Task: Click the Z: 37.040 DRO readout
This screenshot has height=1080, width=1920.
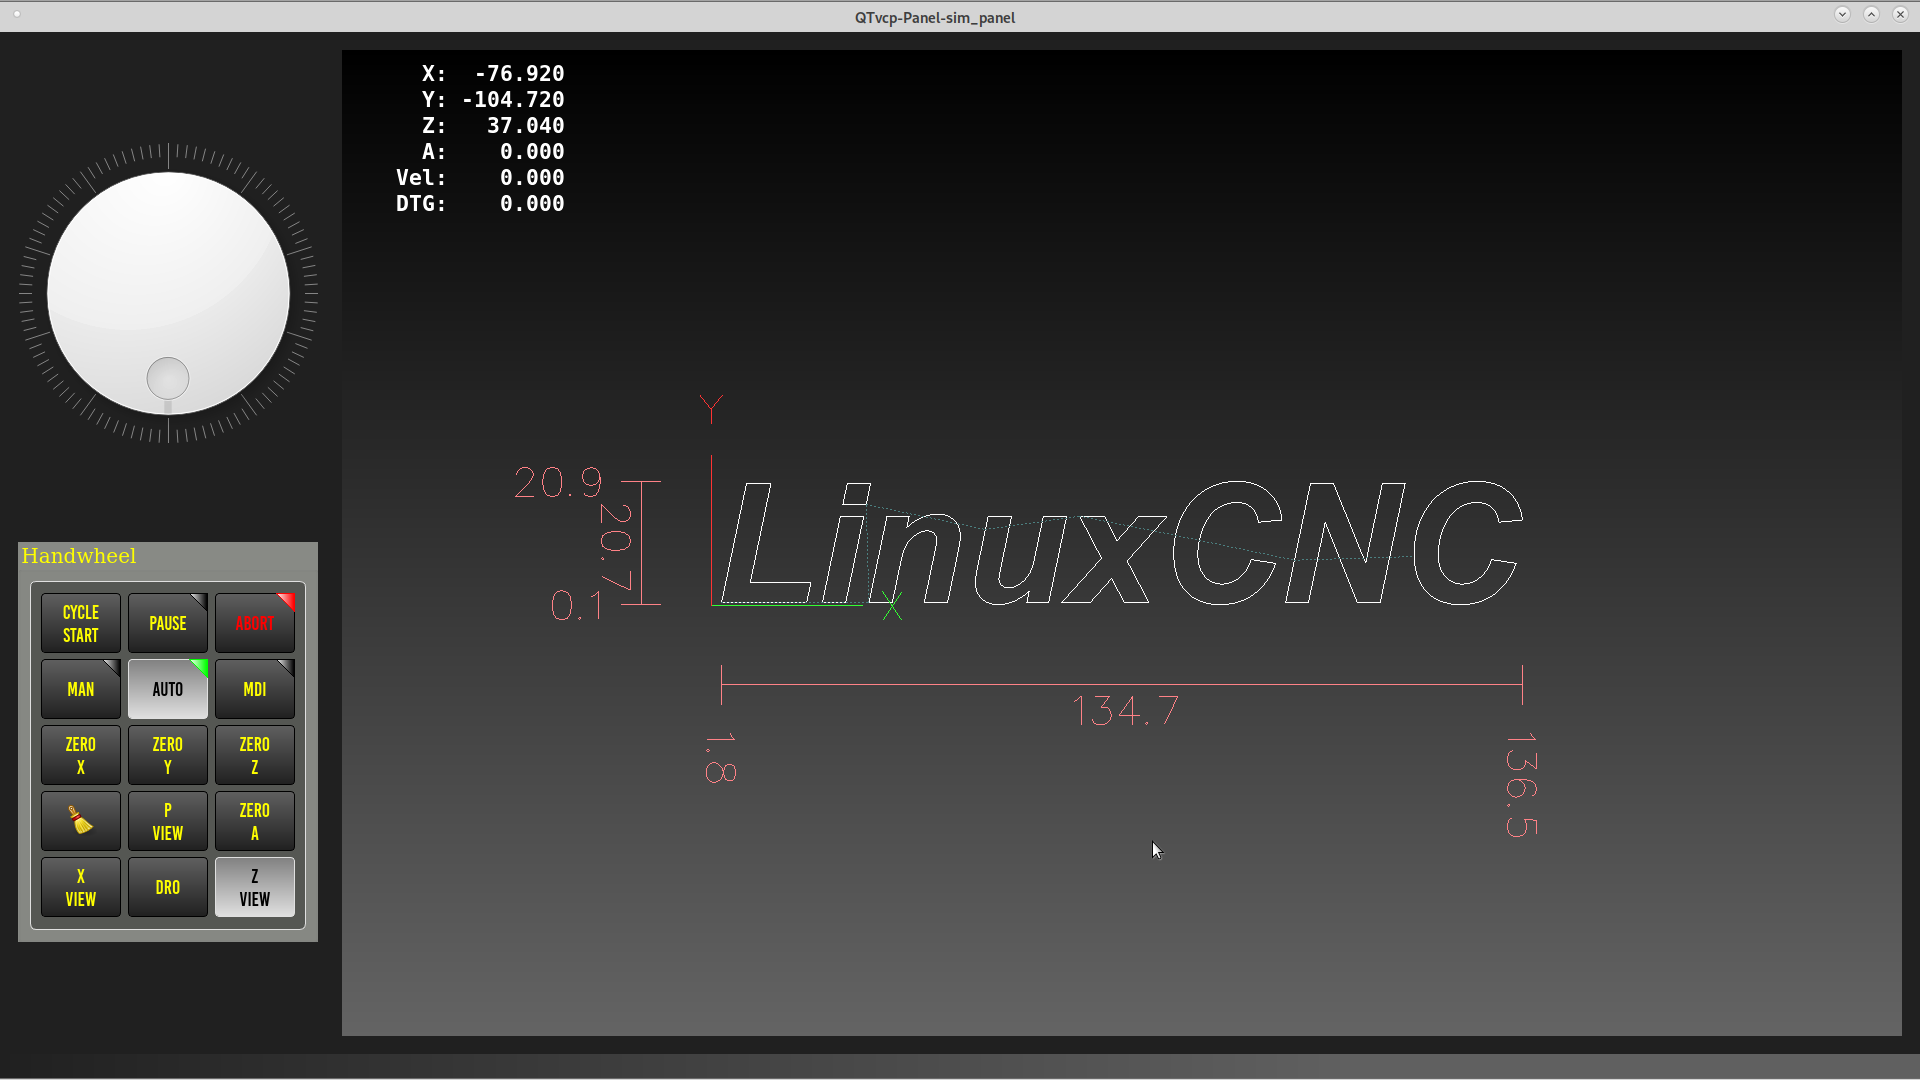Action: coord(493,126)
